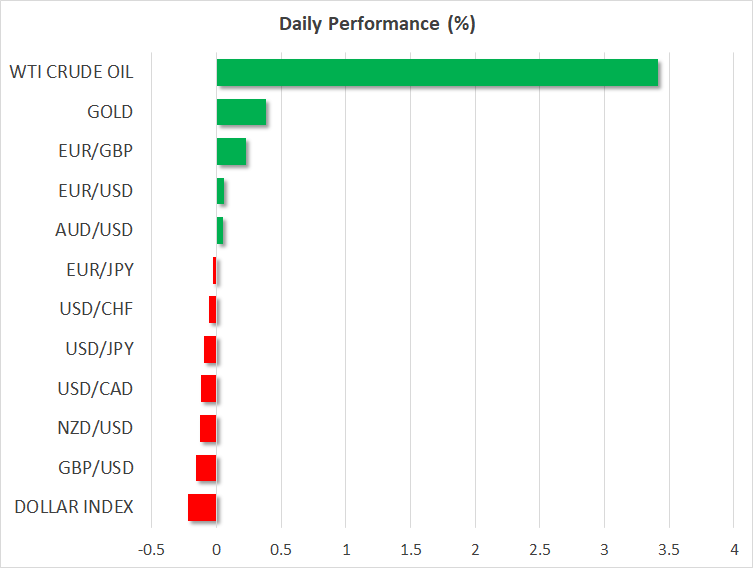Click the USD/CAD red bar
Screen dimensions: 753x568
point(208,388)
